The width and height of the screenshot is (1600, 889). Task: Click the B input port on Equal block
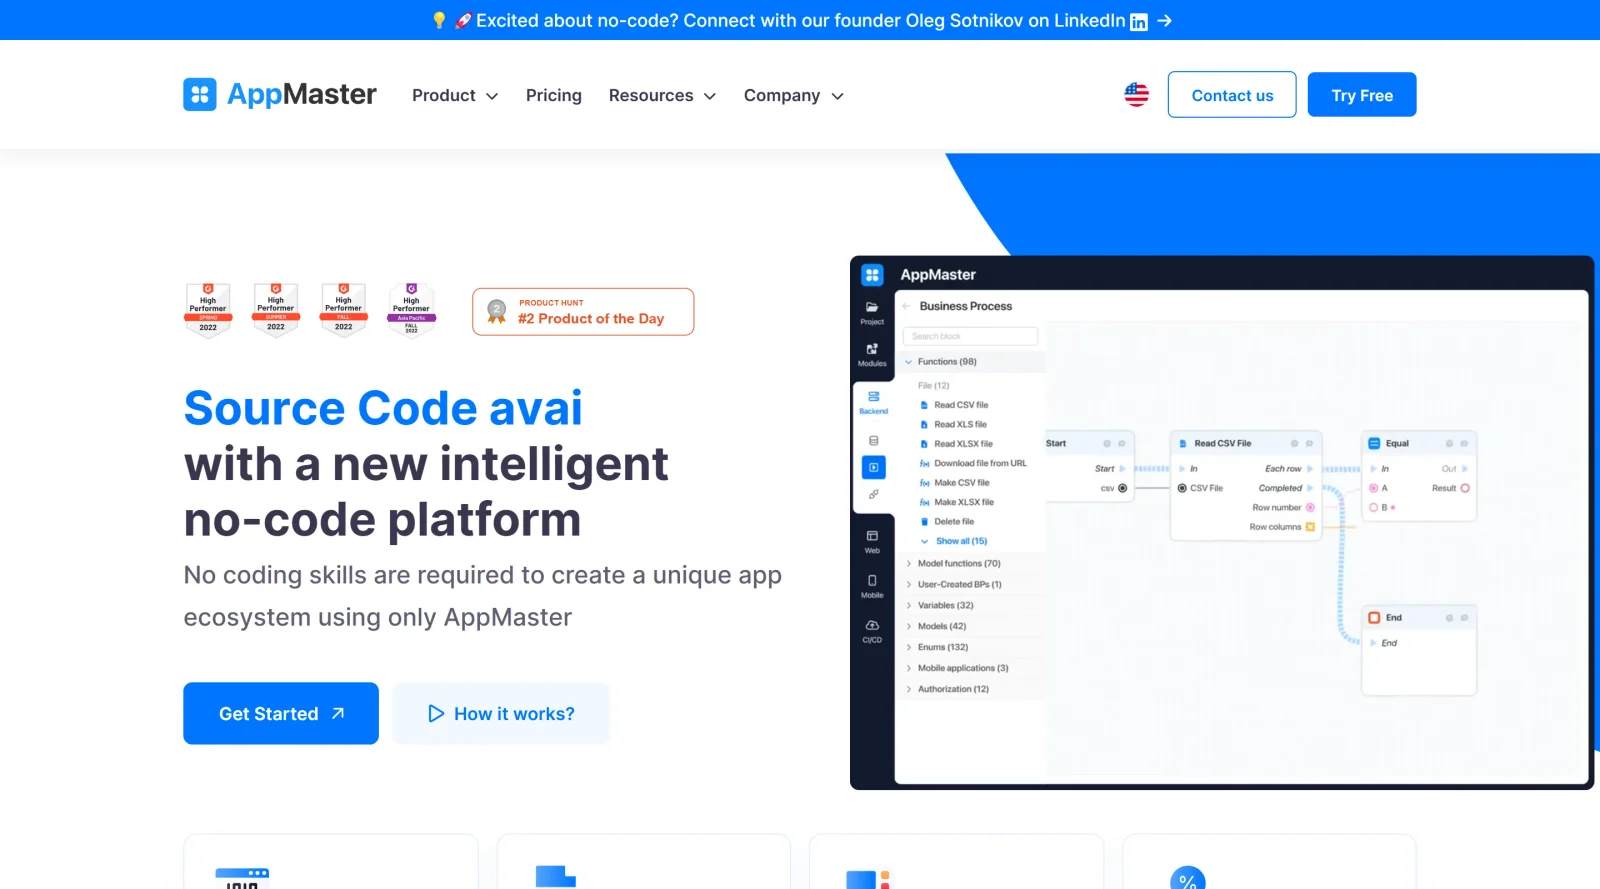click(1373, 507)
